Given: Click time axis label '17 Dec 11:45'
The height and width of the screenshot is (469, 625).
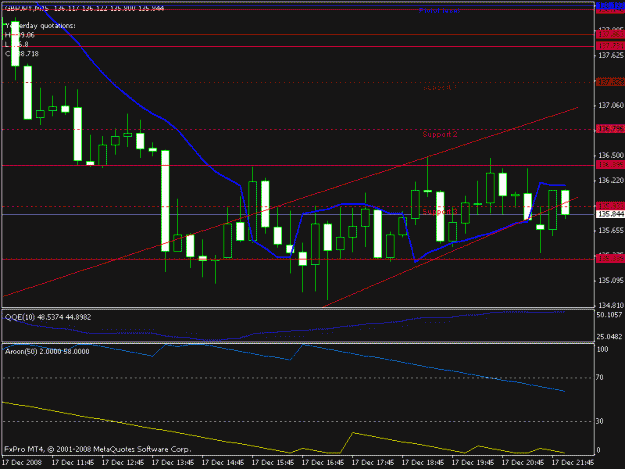Looking at the screenshot, I should (x=73, y=462).
